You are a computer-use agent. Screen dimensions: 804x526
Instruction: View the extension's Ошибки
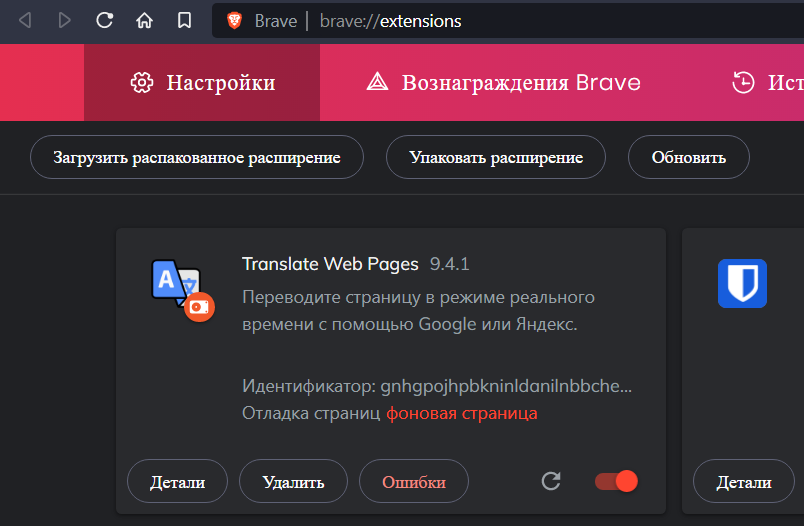pyautogui.click(x=414, y=482)
